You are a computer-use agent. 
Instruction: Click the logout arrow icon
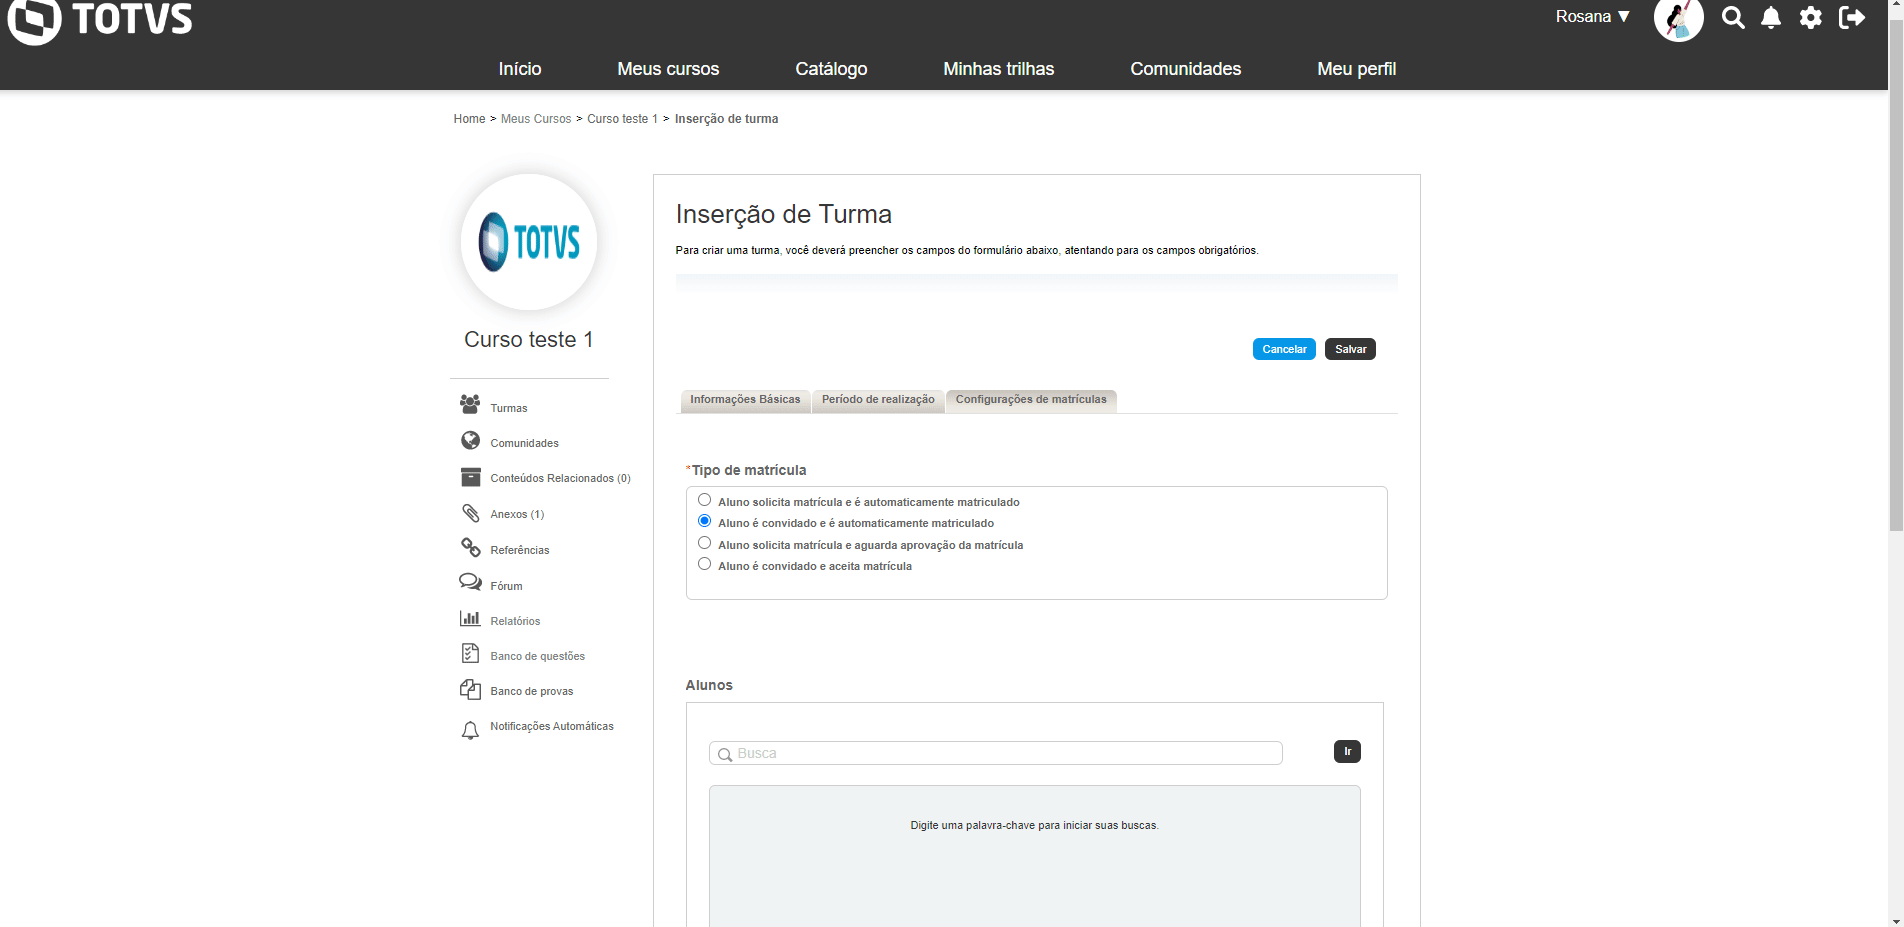(x=1852, y=18)
